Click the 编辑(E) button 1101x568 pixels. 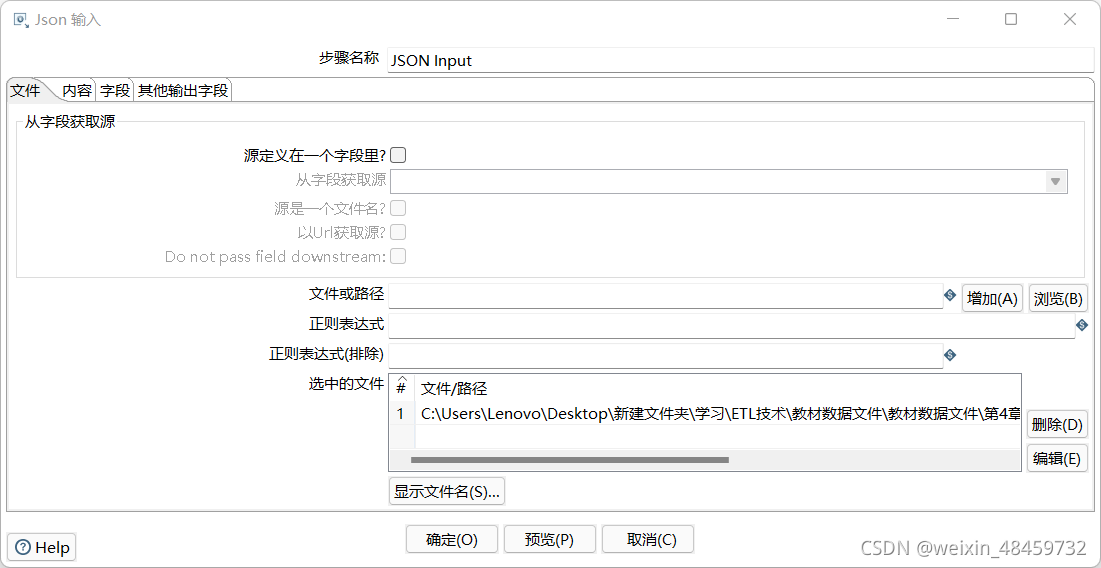click(x=1057, y=458)
